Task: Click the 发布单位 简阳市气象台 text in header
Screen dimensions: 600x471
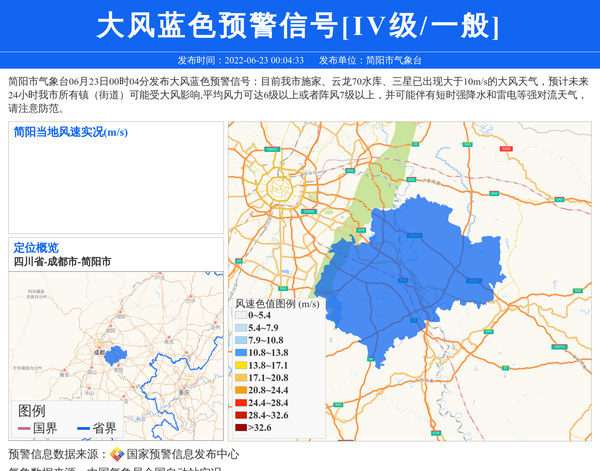Action: pyautogui.click(x=377, y=60)
